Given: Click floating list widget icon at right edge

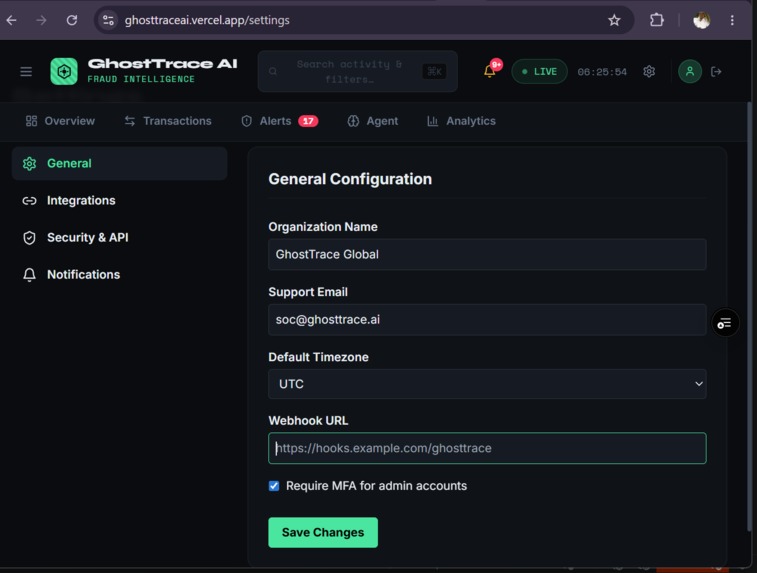Looking at the screenshot, I should tap(725, 323).
